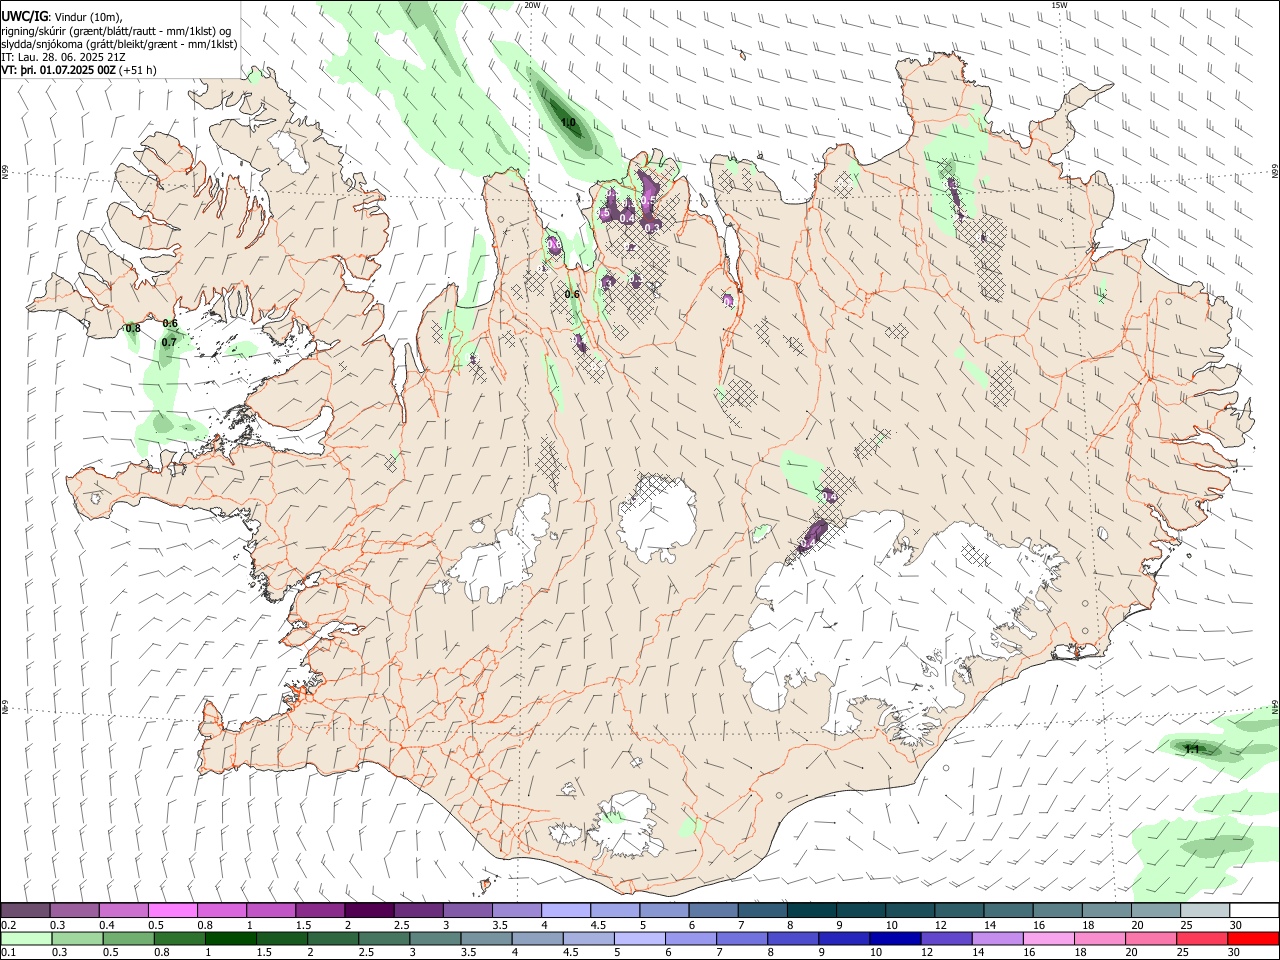The height and width of the screenshot is (960, 1280).
Task: Click the '20W' longitude label
Action: [x=532, y=5]
